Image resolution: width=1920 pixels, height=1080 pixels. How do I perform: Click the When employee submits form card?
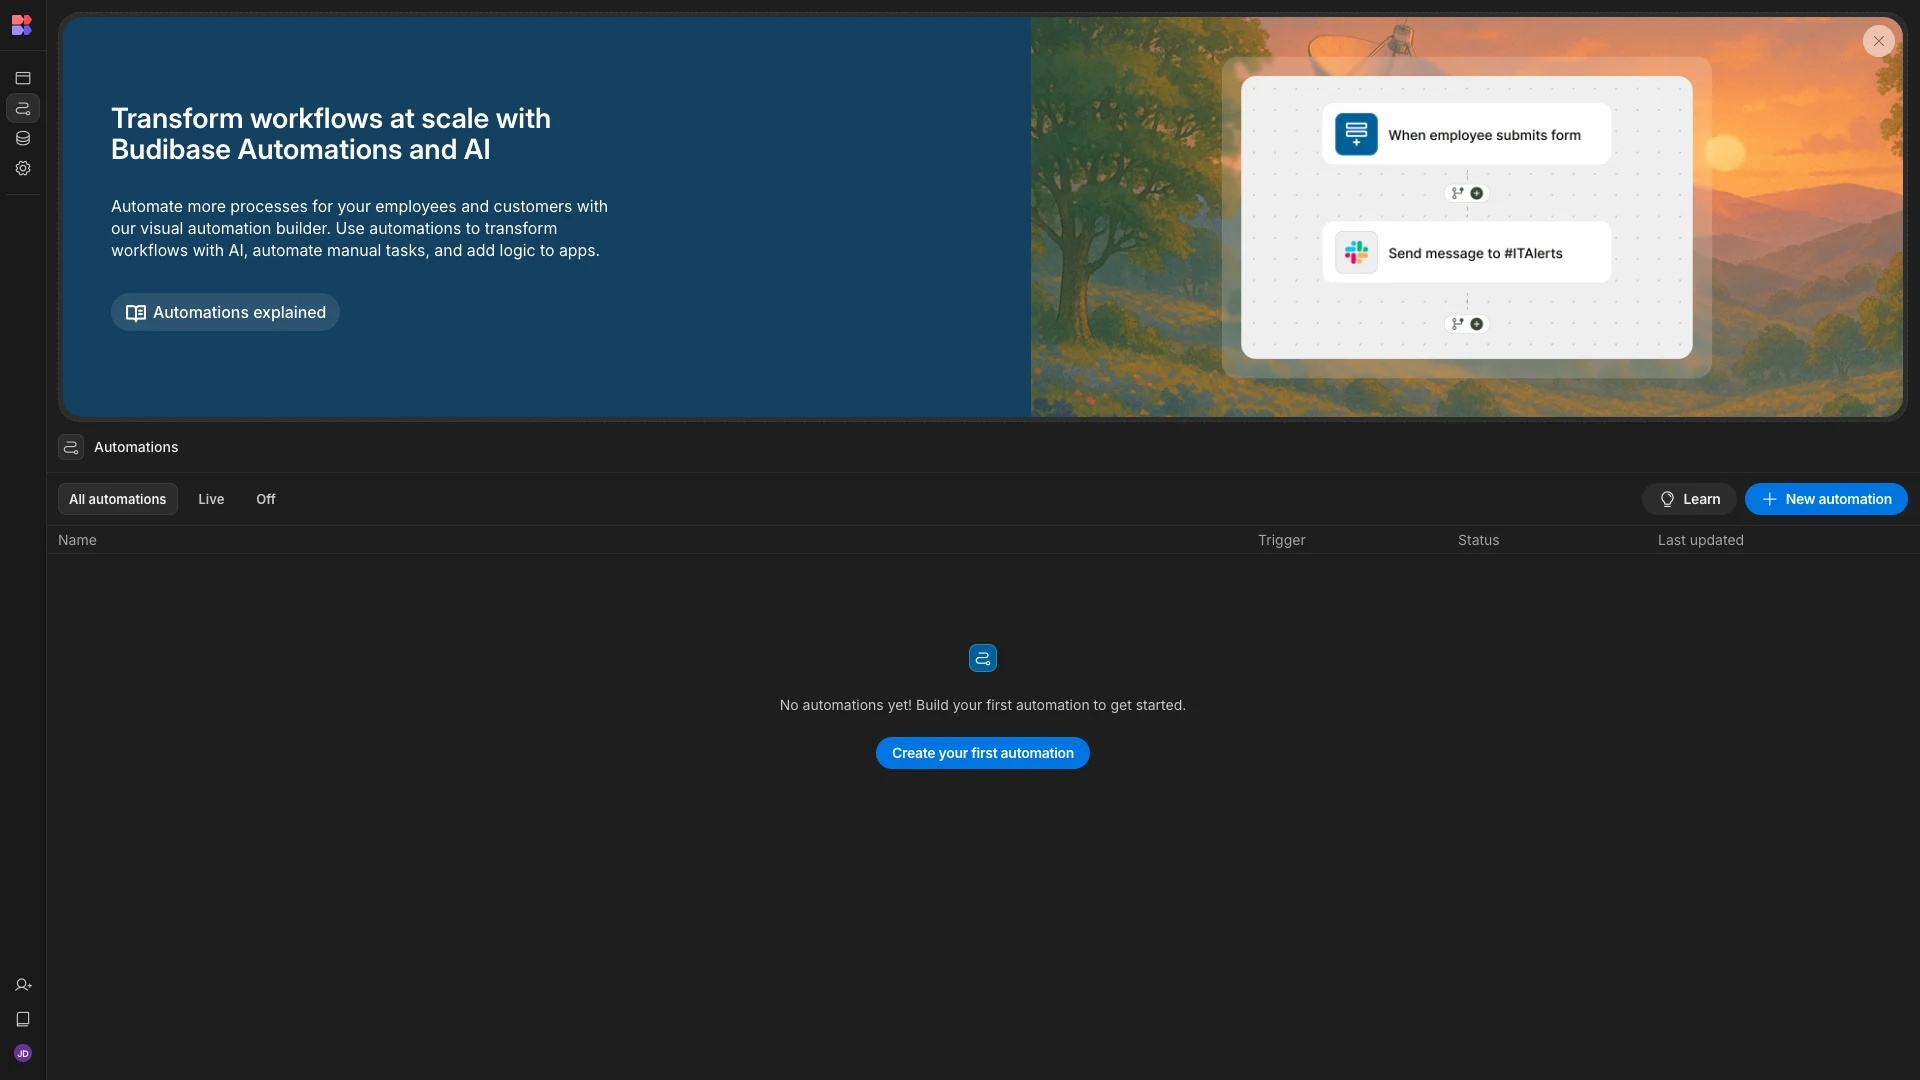pos(1467,134)
